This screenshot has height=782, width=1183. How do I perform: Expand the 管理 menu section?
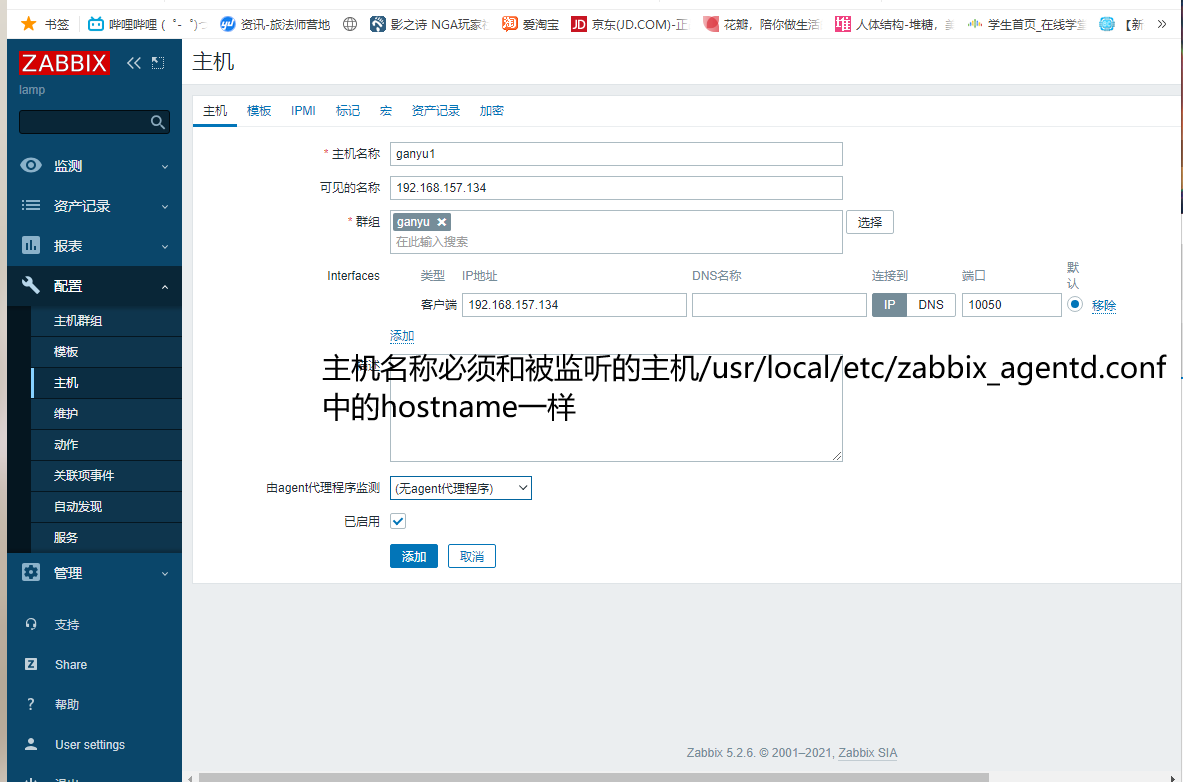coord(165,573)
